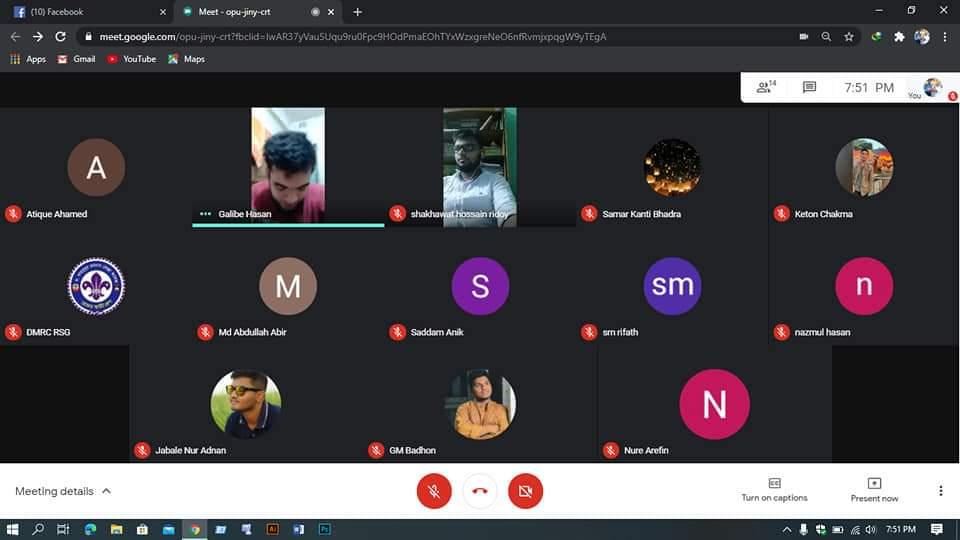This screenshot has width=960, height=540.
Task: Close the Meet browser tab
Action: point(331,12)
